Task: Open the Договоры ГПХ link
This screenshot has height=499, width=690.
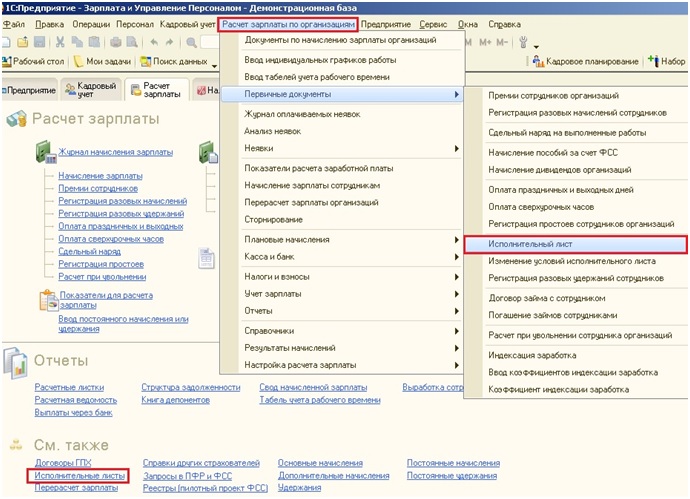Action: pyautogui.click(x=63, y=462)
